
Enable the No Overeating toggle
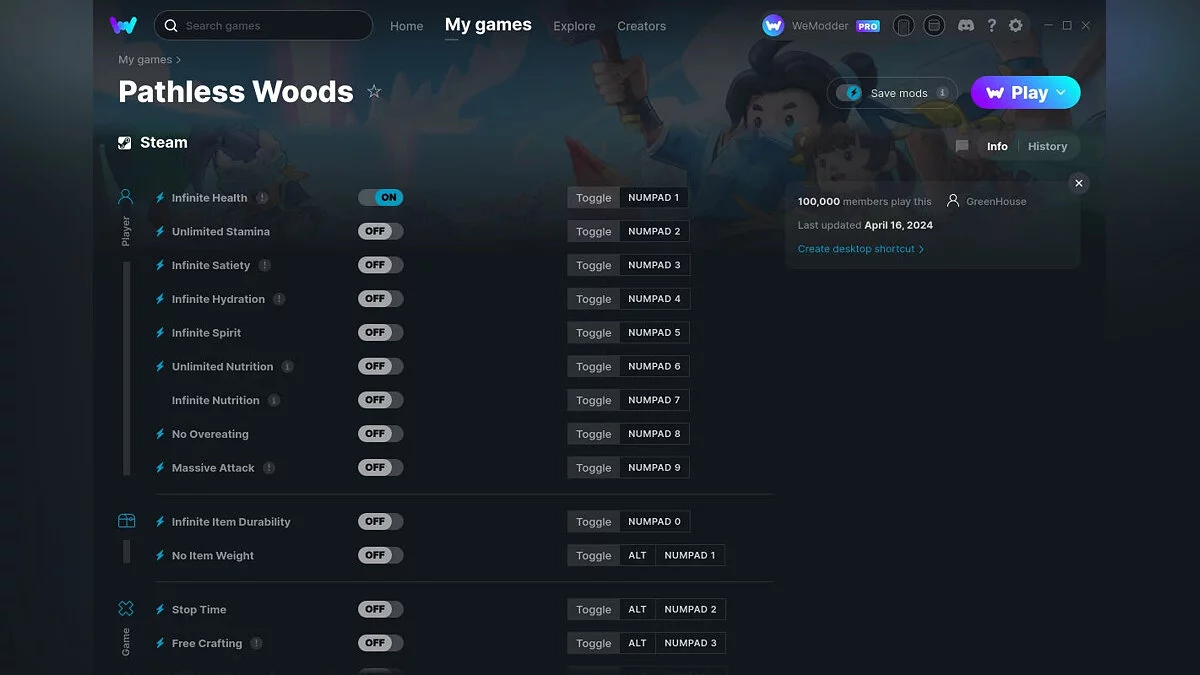381,433
